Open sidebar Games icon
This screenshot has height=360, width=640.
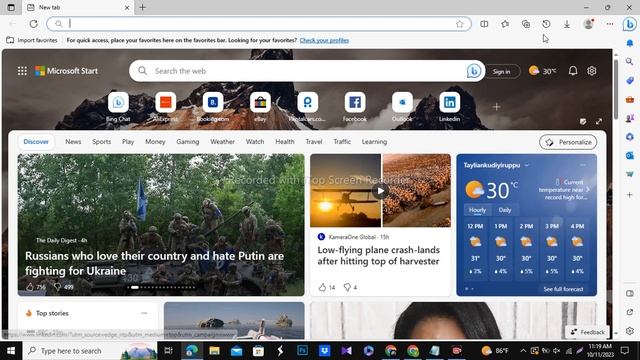pos(630,118)
